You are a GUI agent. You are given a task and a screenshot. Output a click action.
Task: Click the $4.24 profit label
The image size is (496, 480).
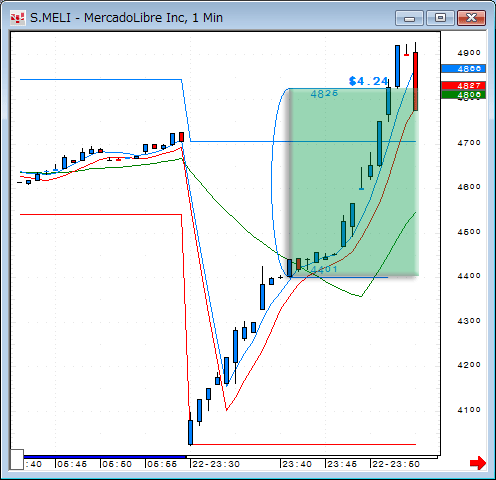coord(368,81)
